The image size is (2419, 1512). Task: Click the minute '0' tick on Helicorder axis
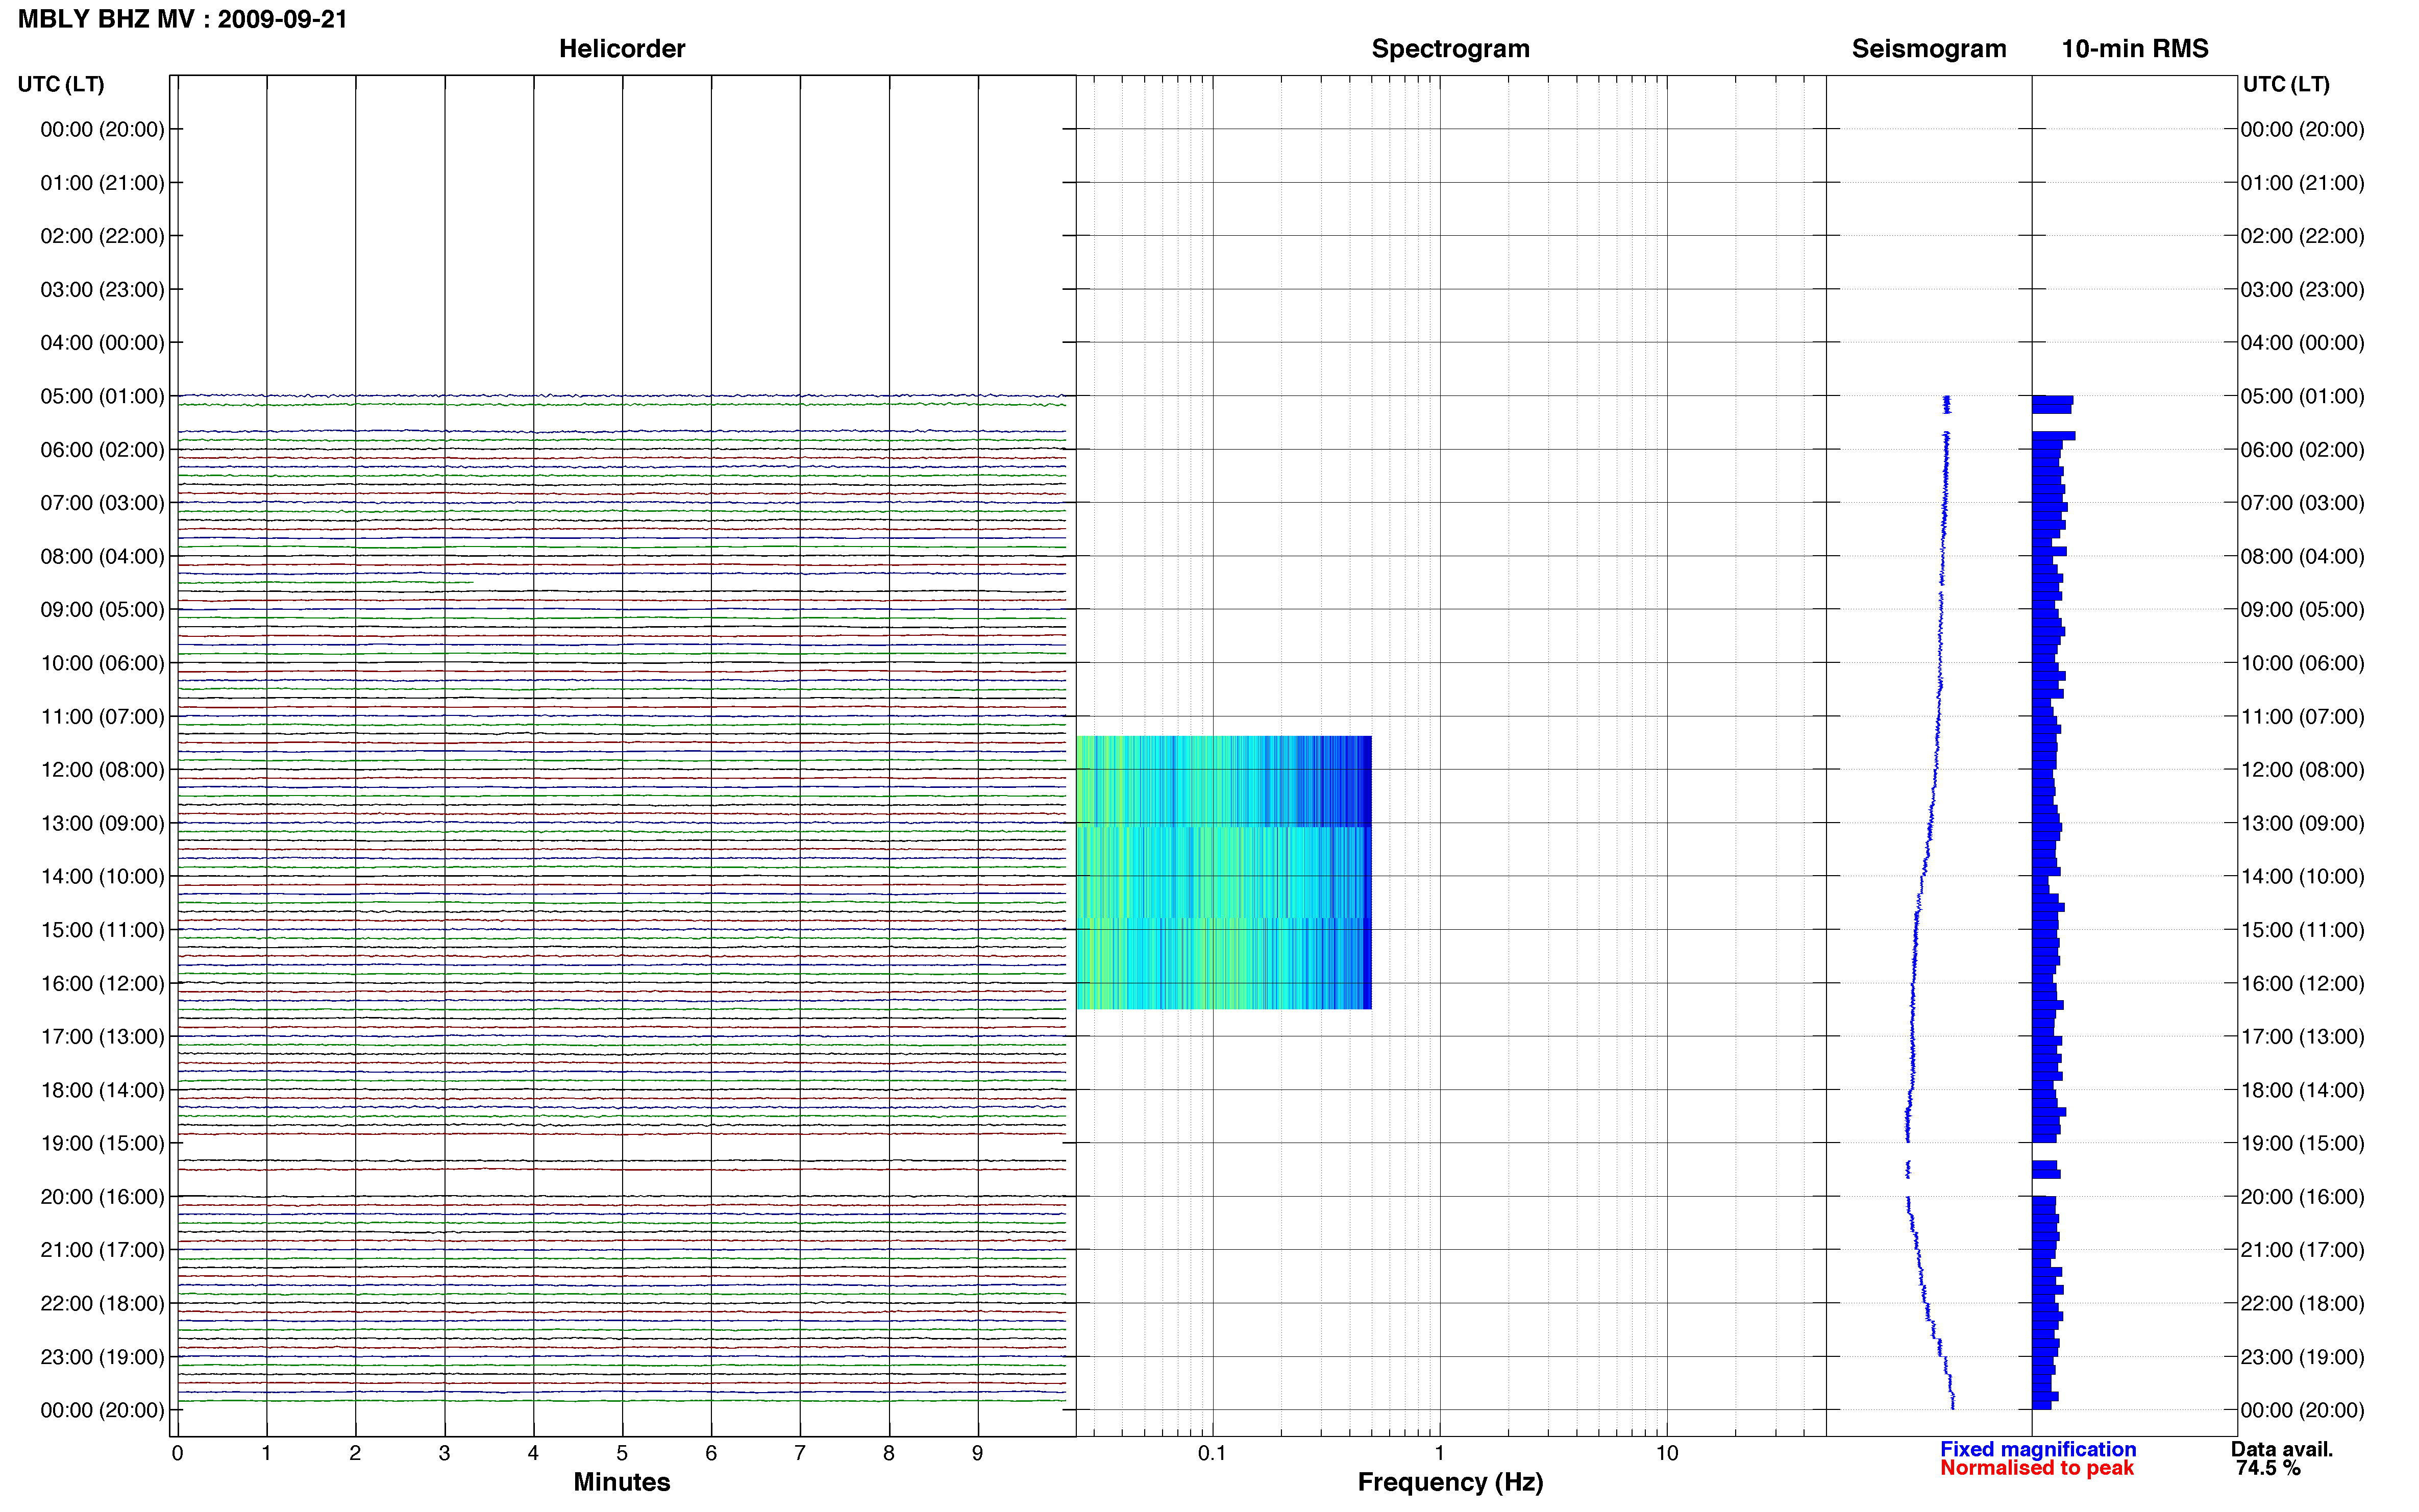[177, 1453]
